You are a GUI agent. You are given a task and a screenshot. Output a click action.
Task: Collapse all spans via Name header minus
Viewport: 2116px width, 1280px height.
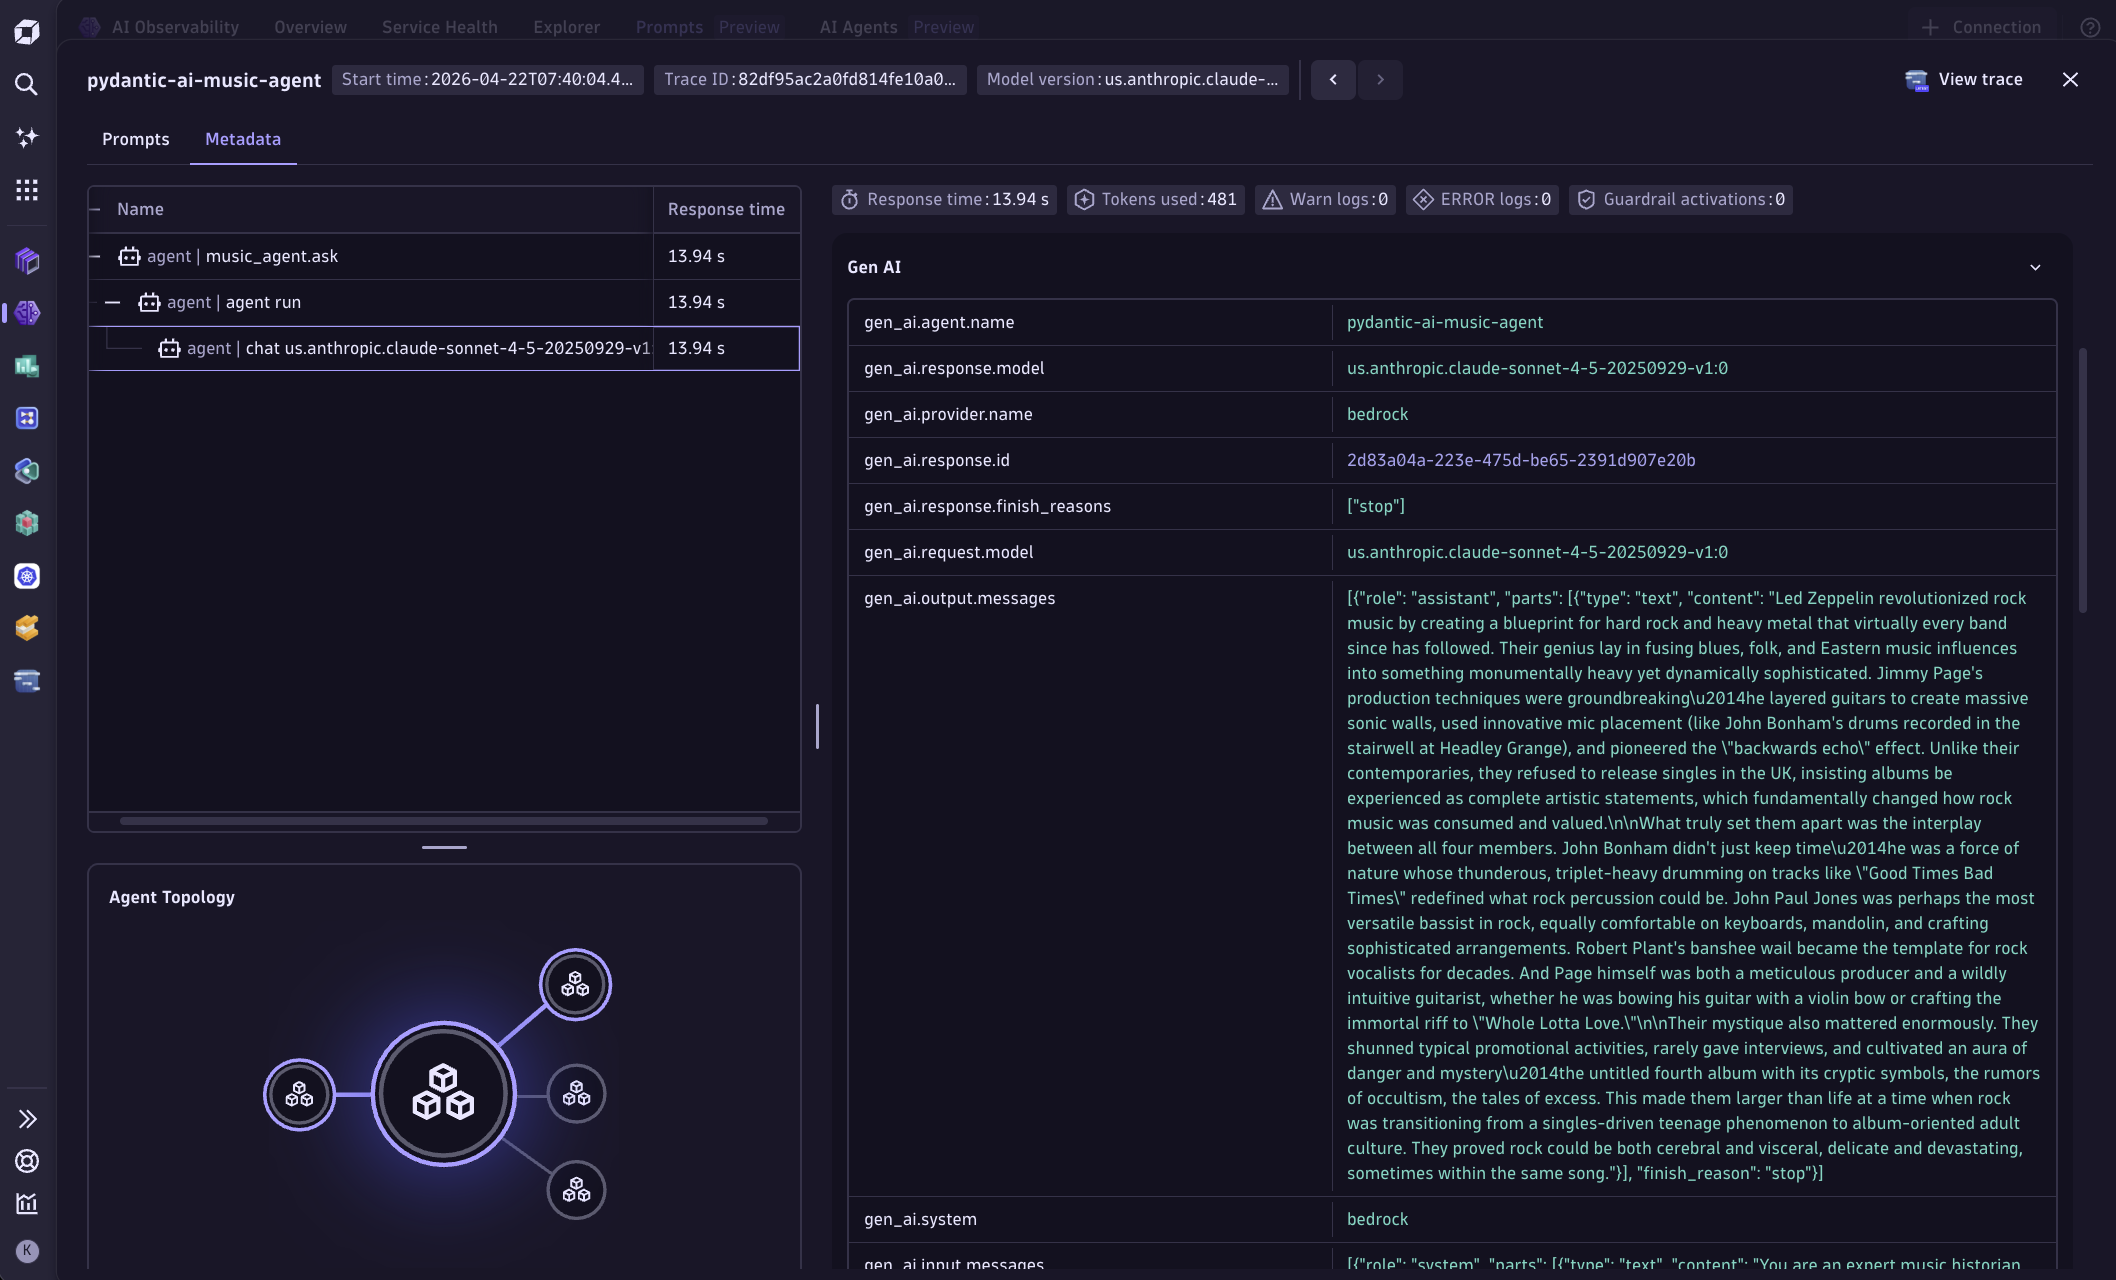click(95, 209)
